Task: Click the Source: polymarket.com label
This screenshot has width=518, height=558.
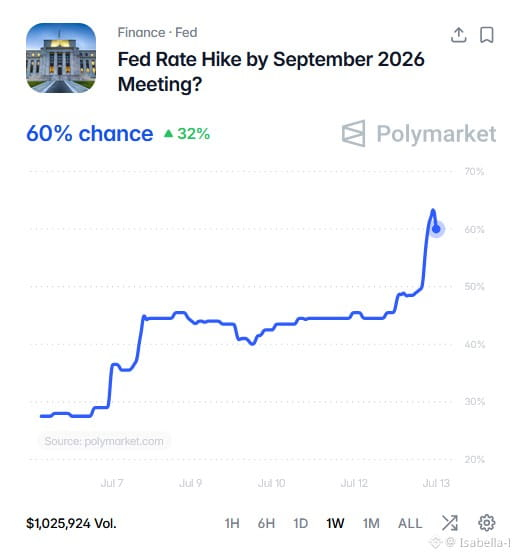Action: tap(104, 441)
